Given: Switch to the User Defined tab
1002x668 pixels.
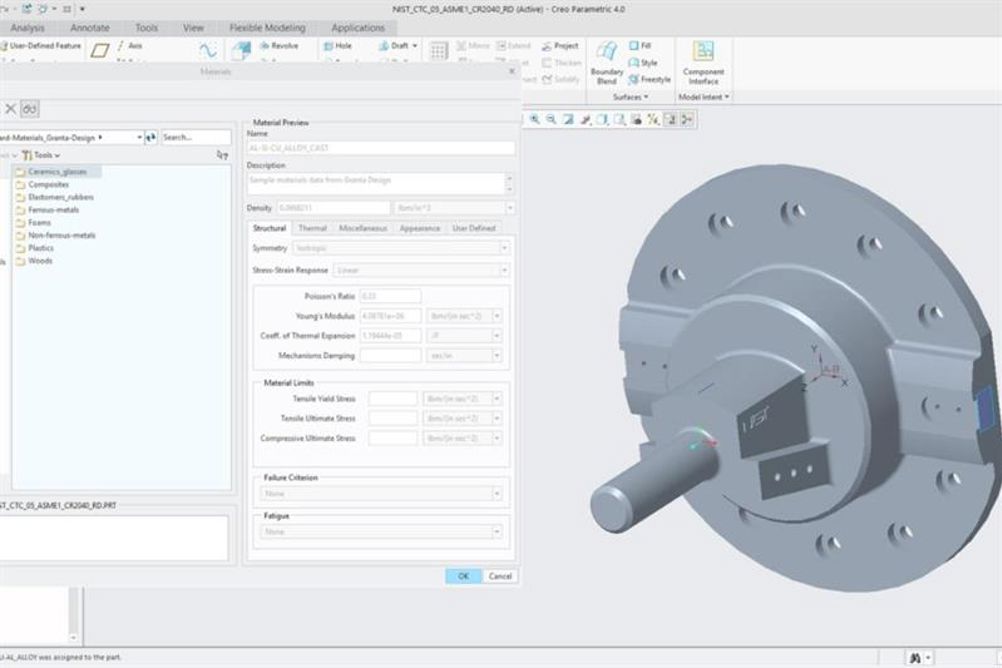Looking at the screenshot, I should [x=474, y=228].
